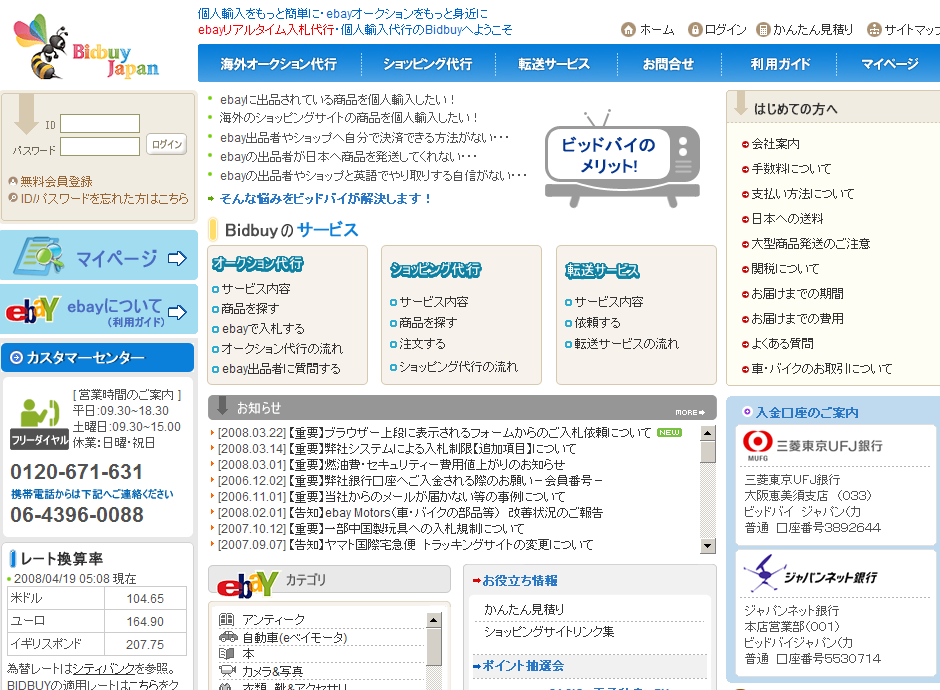The height and width of the screenshot is (690, 940).
Task: Open 会社案内 in はじめての方へ
Action: coord(775,144)
